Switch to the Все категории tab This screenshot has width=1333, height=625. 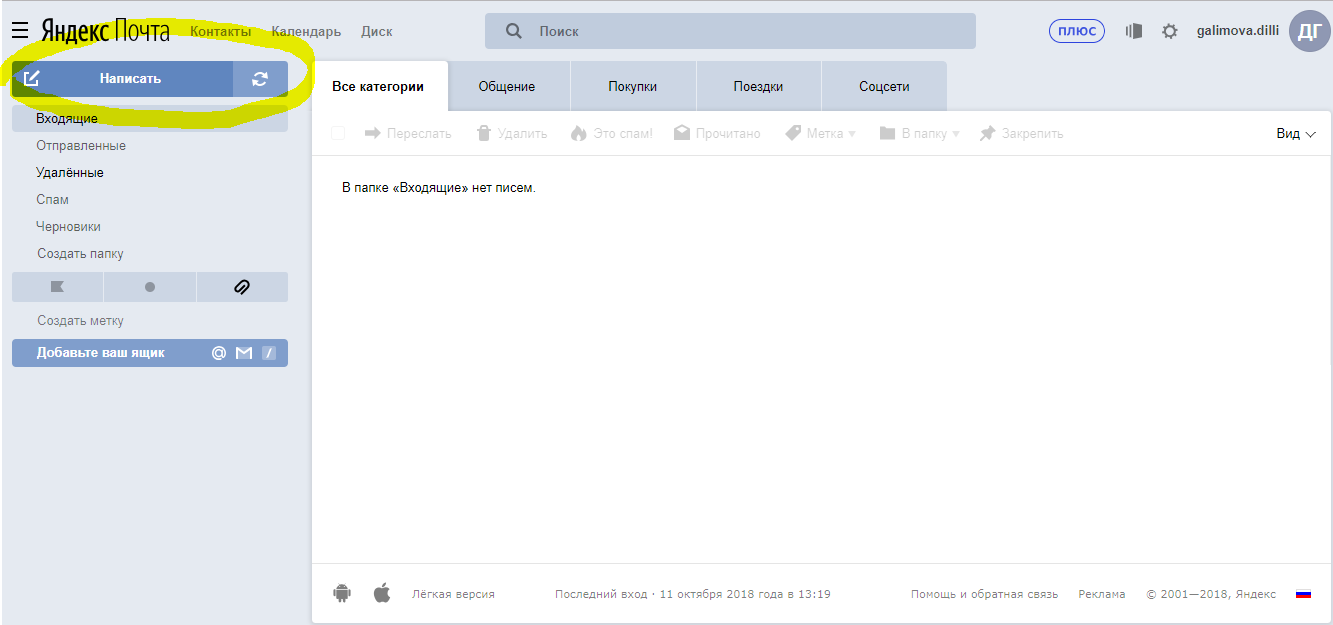pos(378,86)
